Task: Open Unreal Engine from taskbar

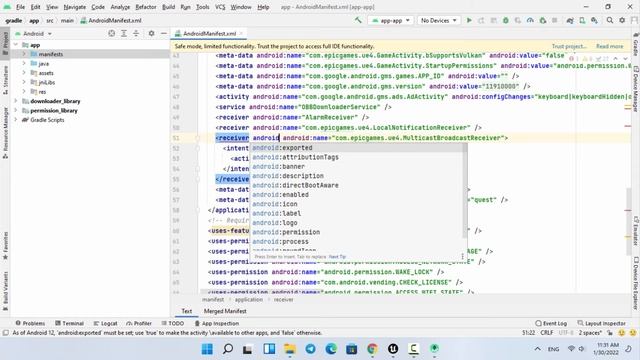Action: (393, 349)
